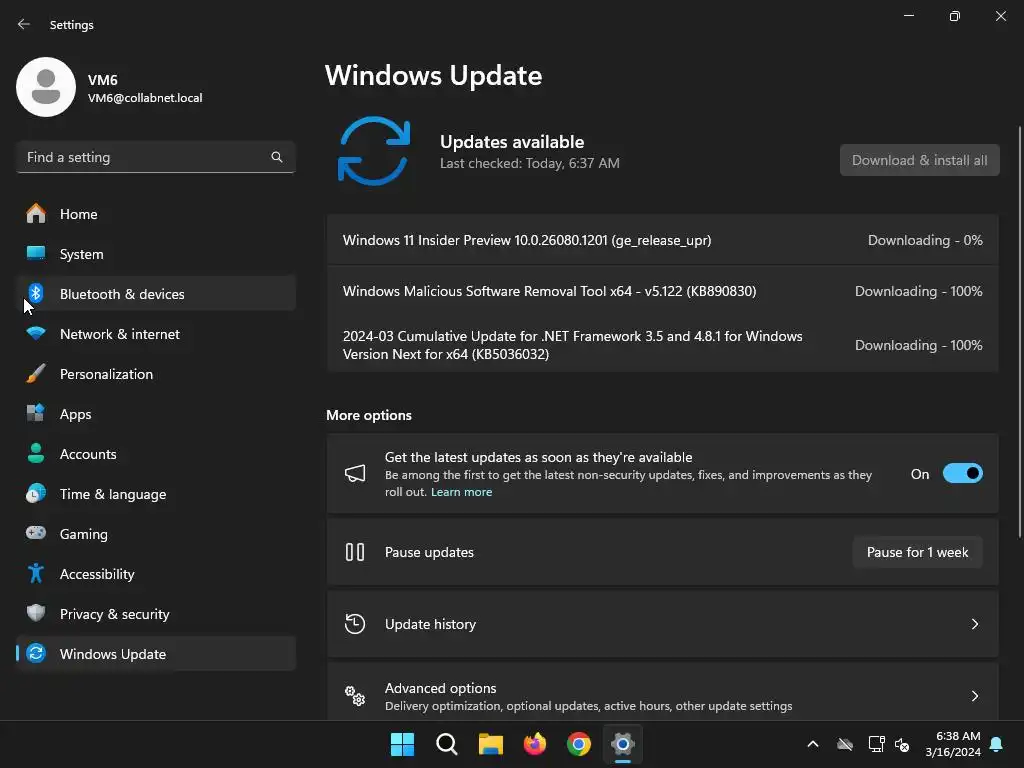Click the Time & language clock icon
The width and height of the screenshot is (1024, 768).
click(x=36, y=494)
